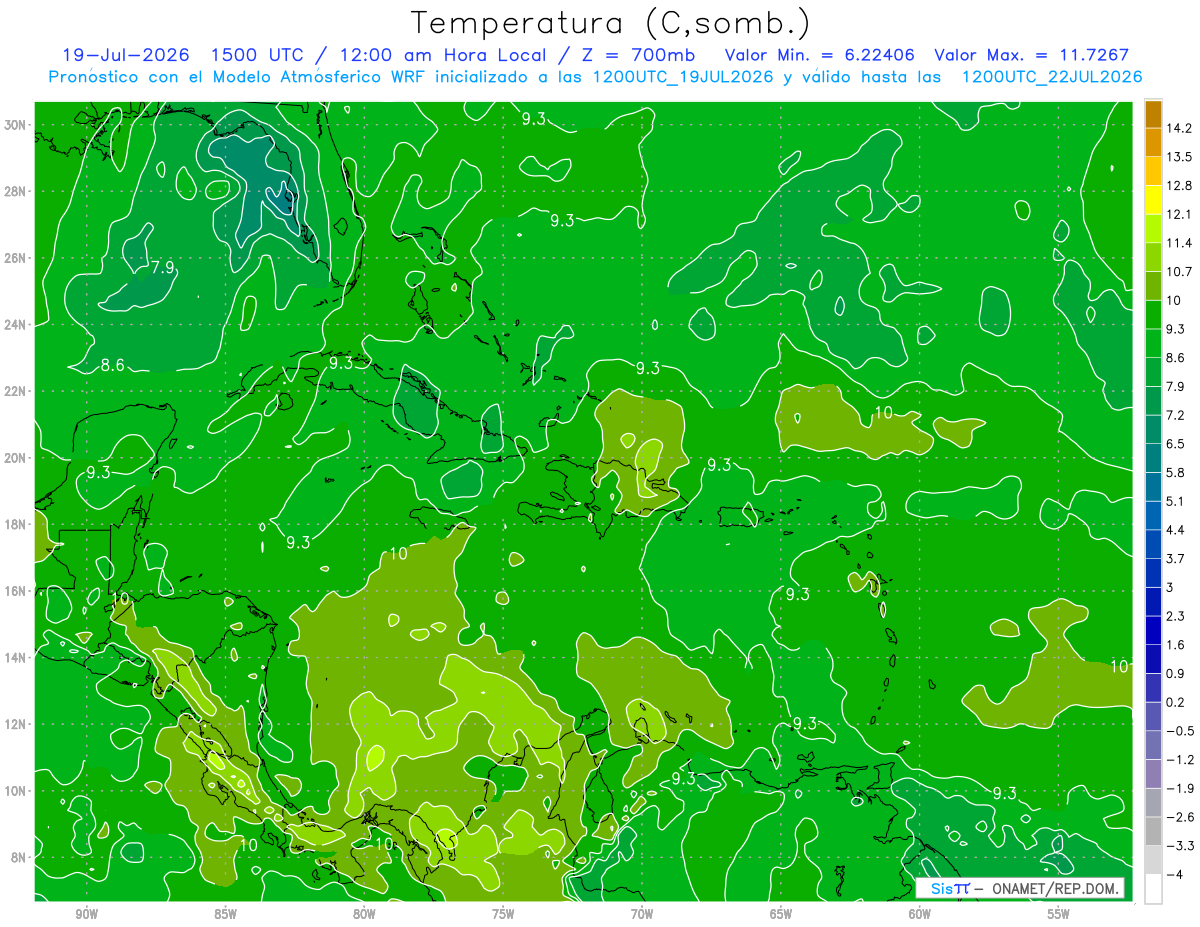Screen dimensions: 1200x927
Task: Pick the dark orange top legend swatch
Action: pos(1153,114)
